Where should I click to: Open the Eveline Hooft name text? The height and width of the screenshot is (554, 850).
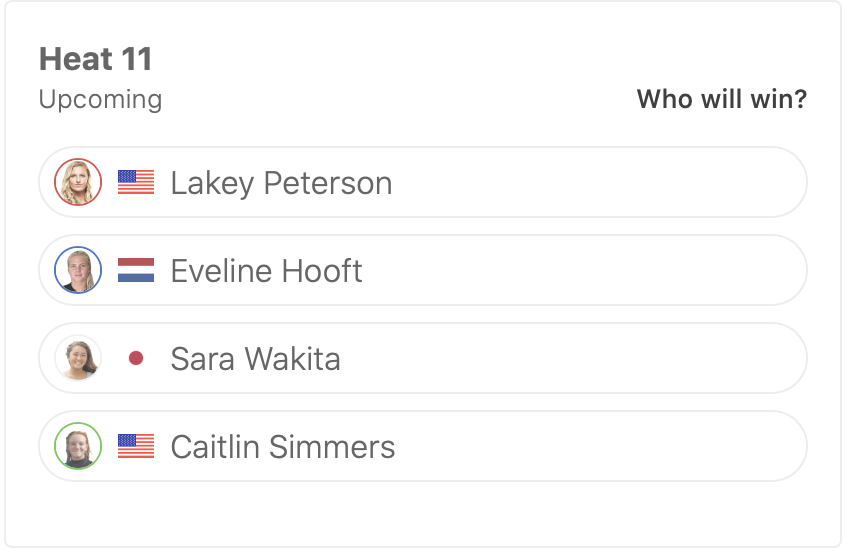click(x=266, y=271)
